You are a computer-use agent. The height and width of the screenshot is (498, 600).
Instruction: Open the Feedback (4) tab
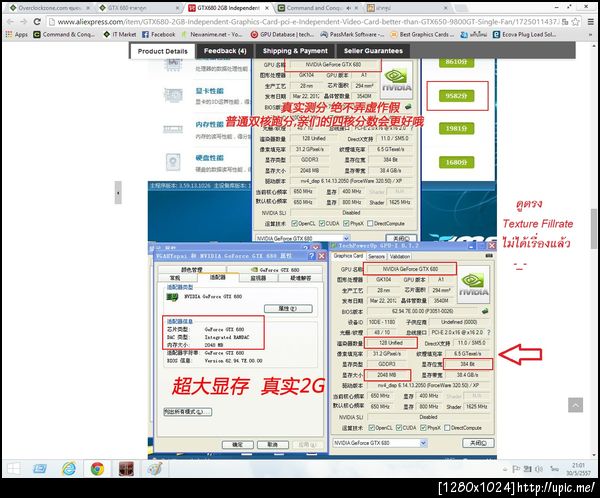[x=225, y=51]
